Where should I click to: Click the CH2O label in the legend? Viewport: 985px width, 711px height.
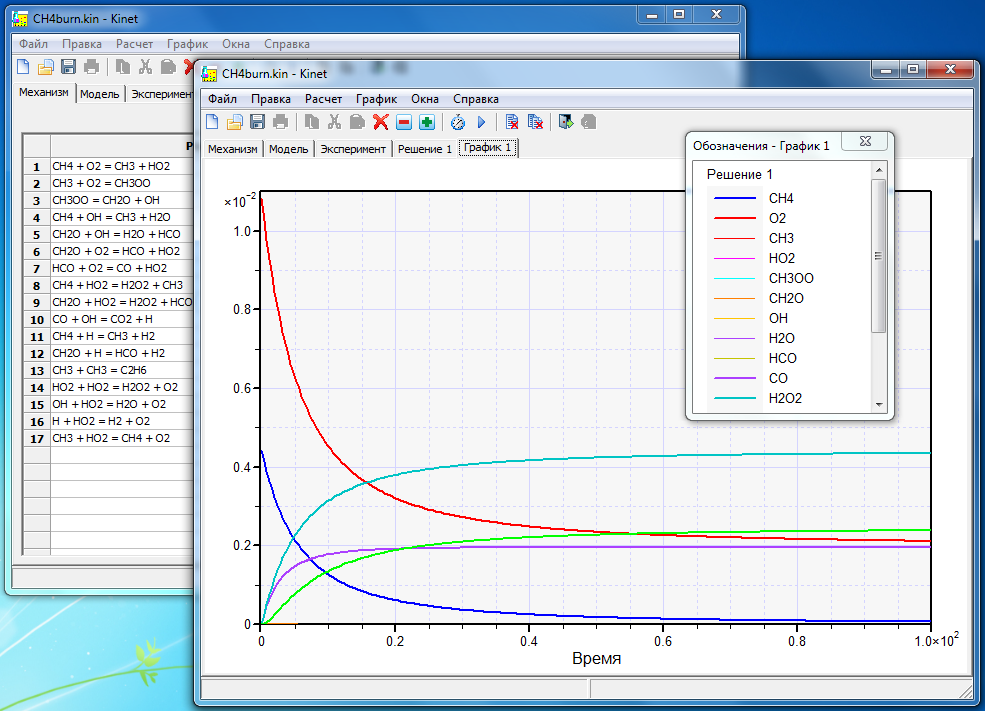(786, 298)
